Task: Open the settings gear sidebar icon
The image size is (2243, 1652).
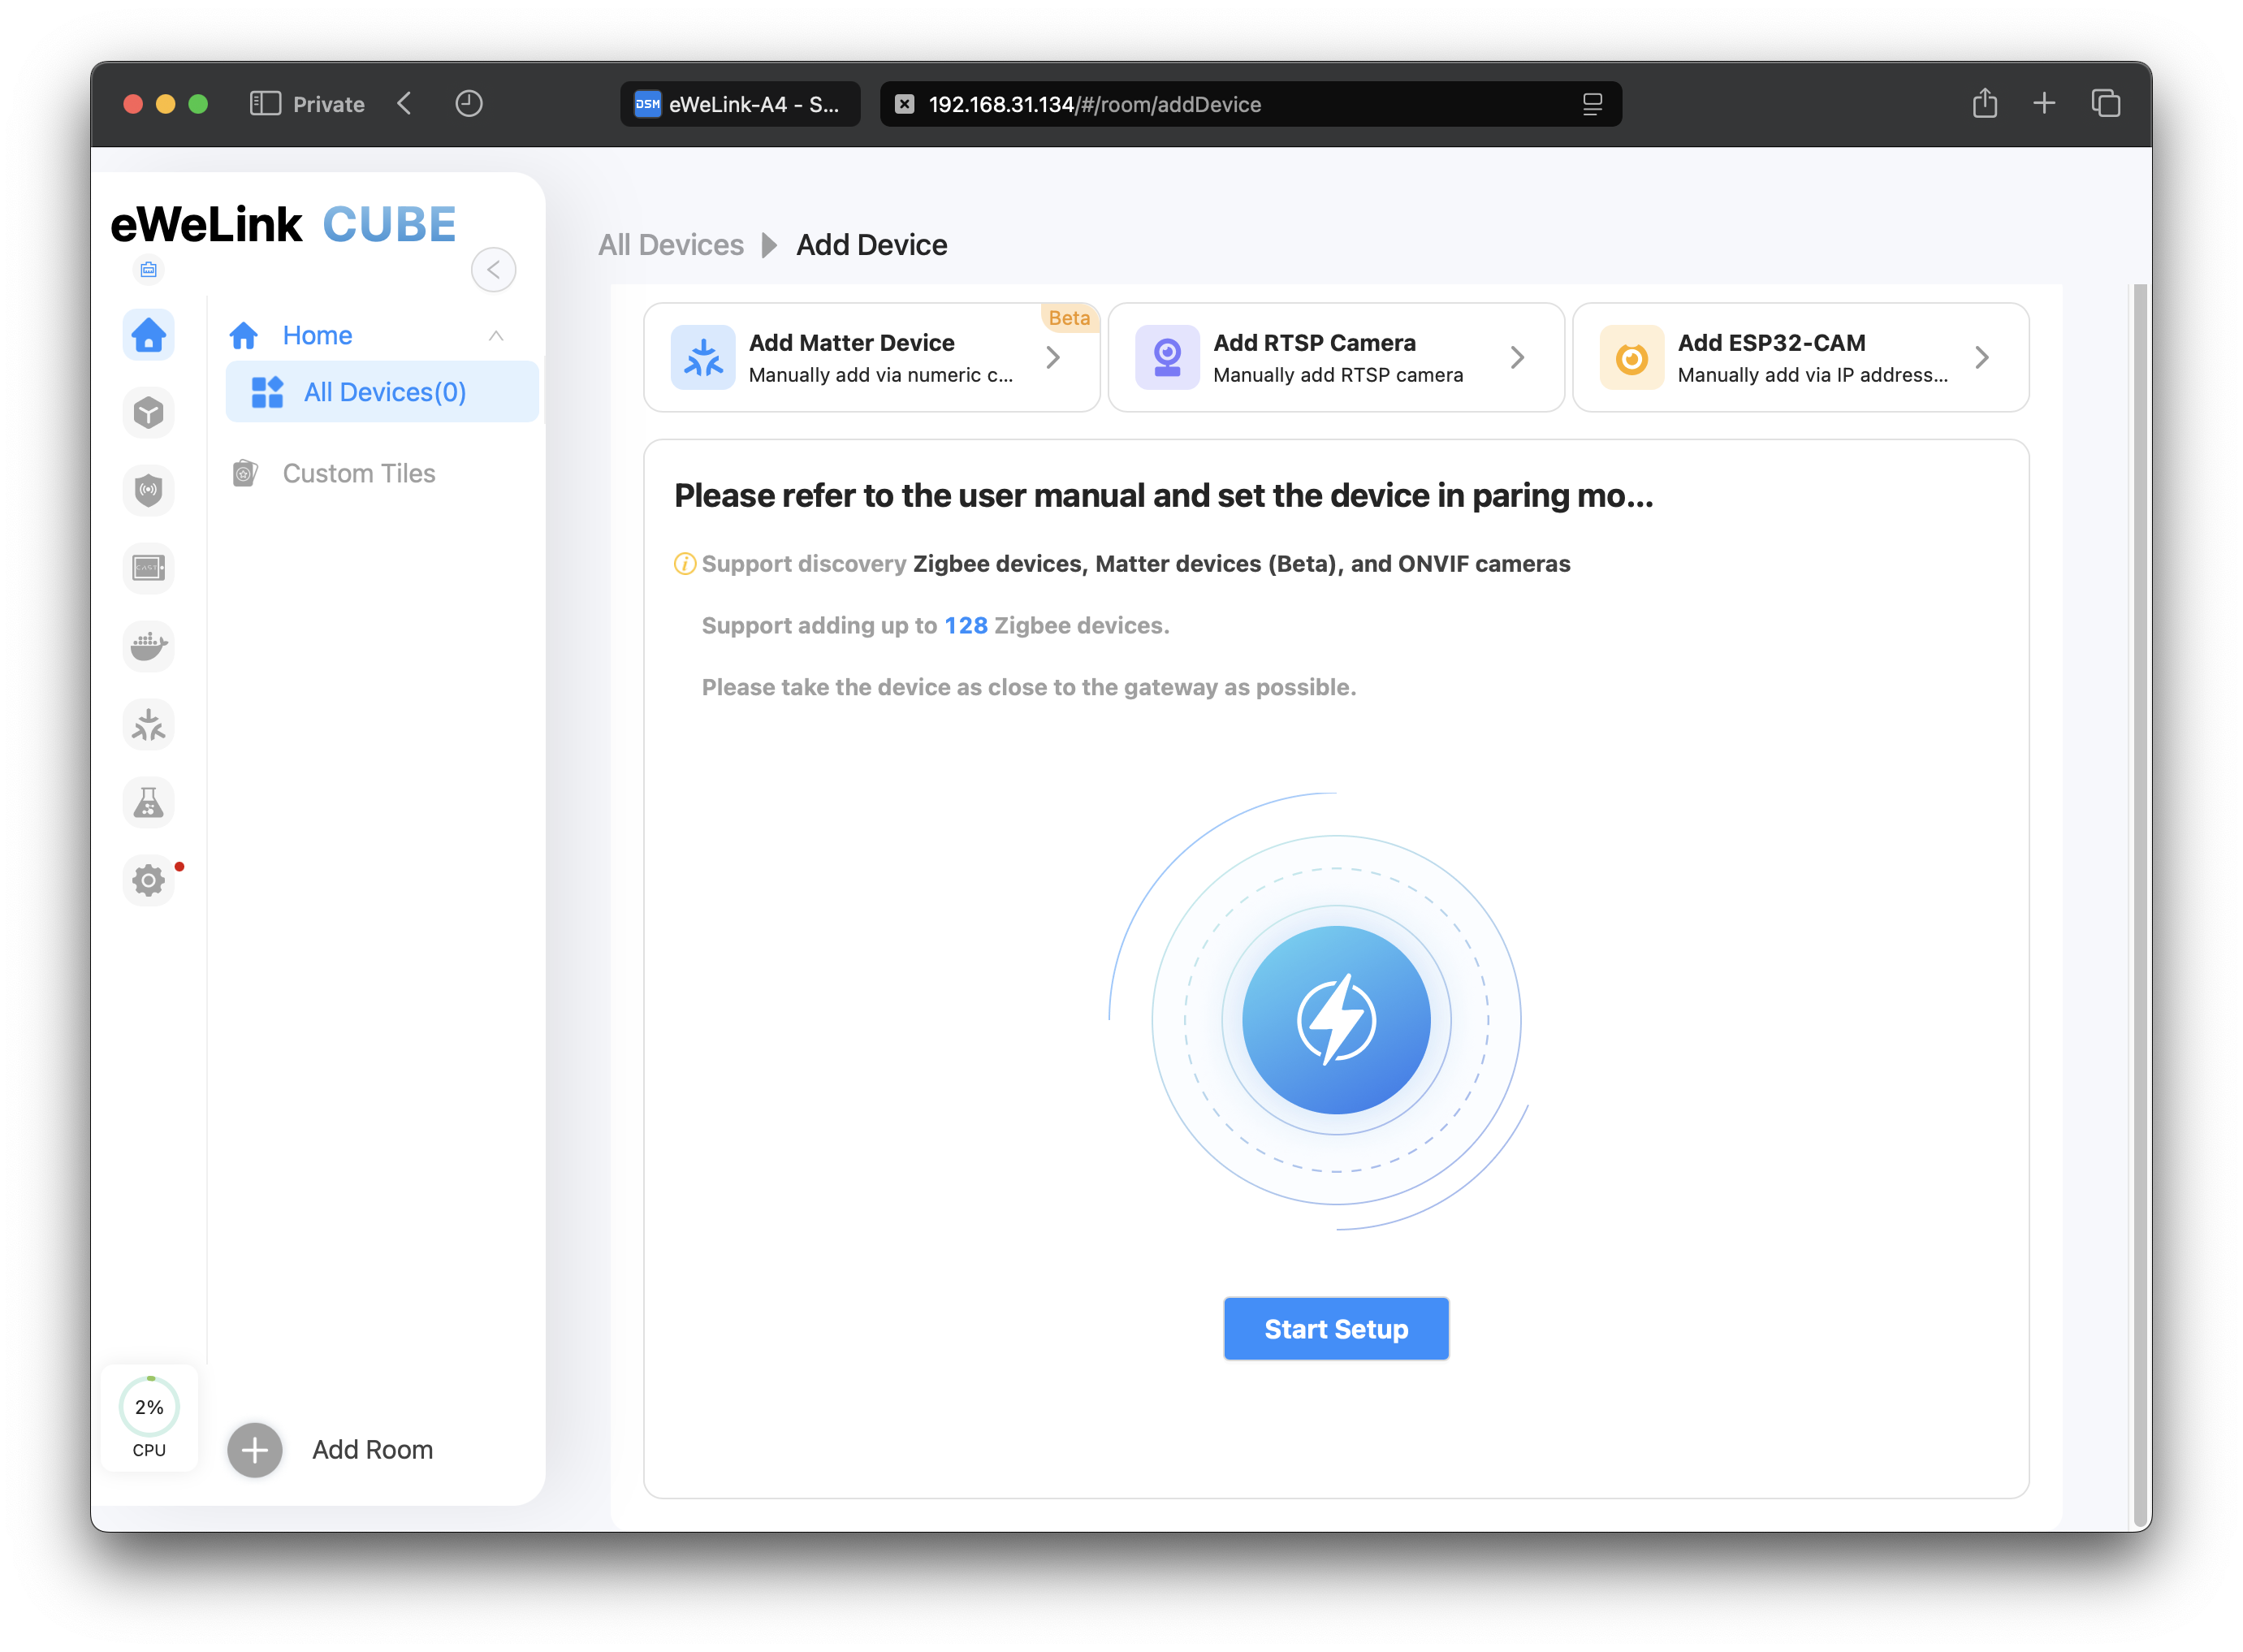Action: 148,880
